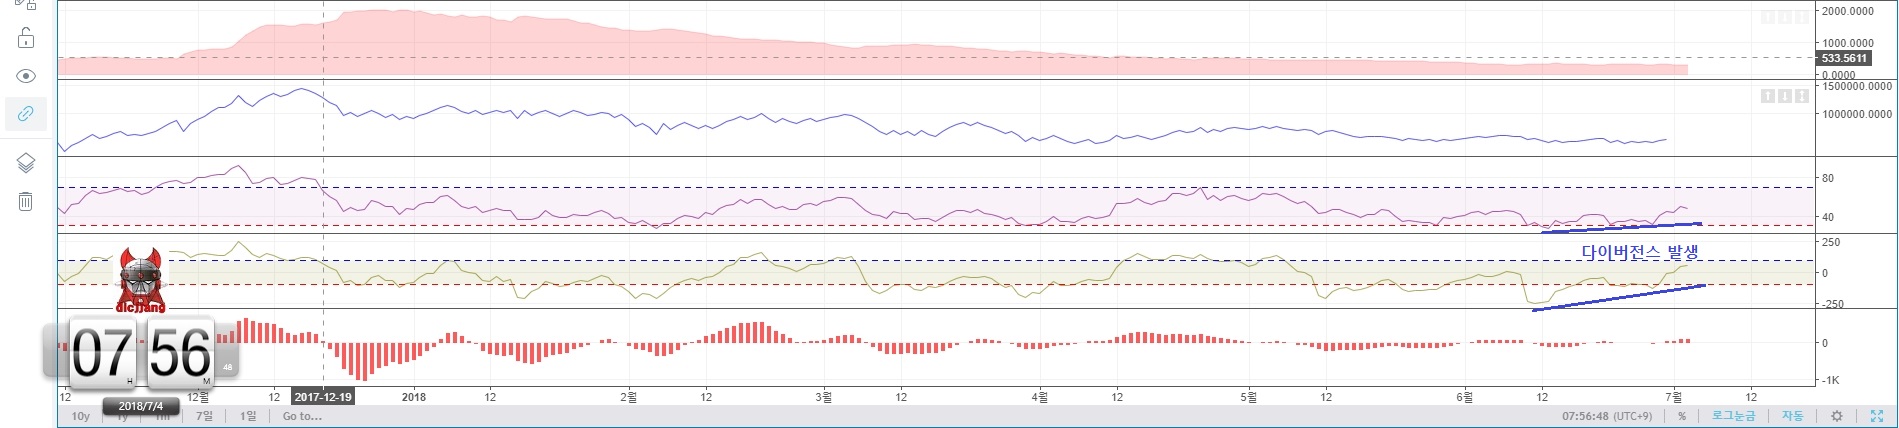Open the Go to... date dialog
The height and width of the screenshot is (428, 1899).
pos(302,416)
